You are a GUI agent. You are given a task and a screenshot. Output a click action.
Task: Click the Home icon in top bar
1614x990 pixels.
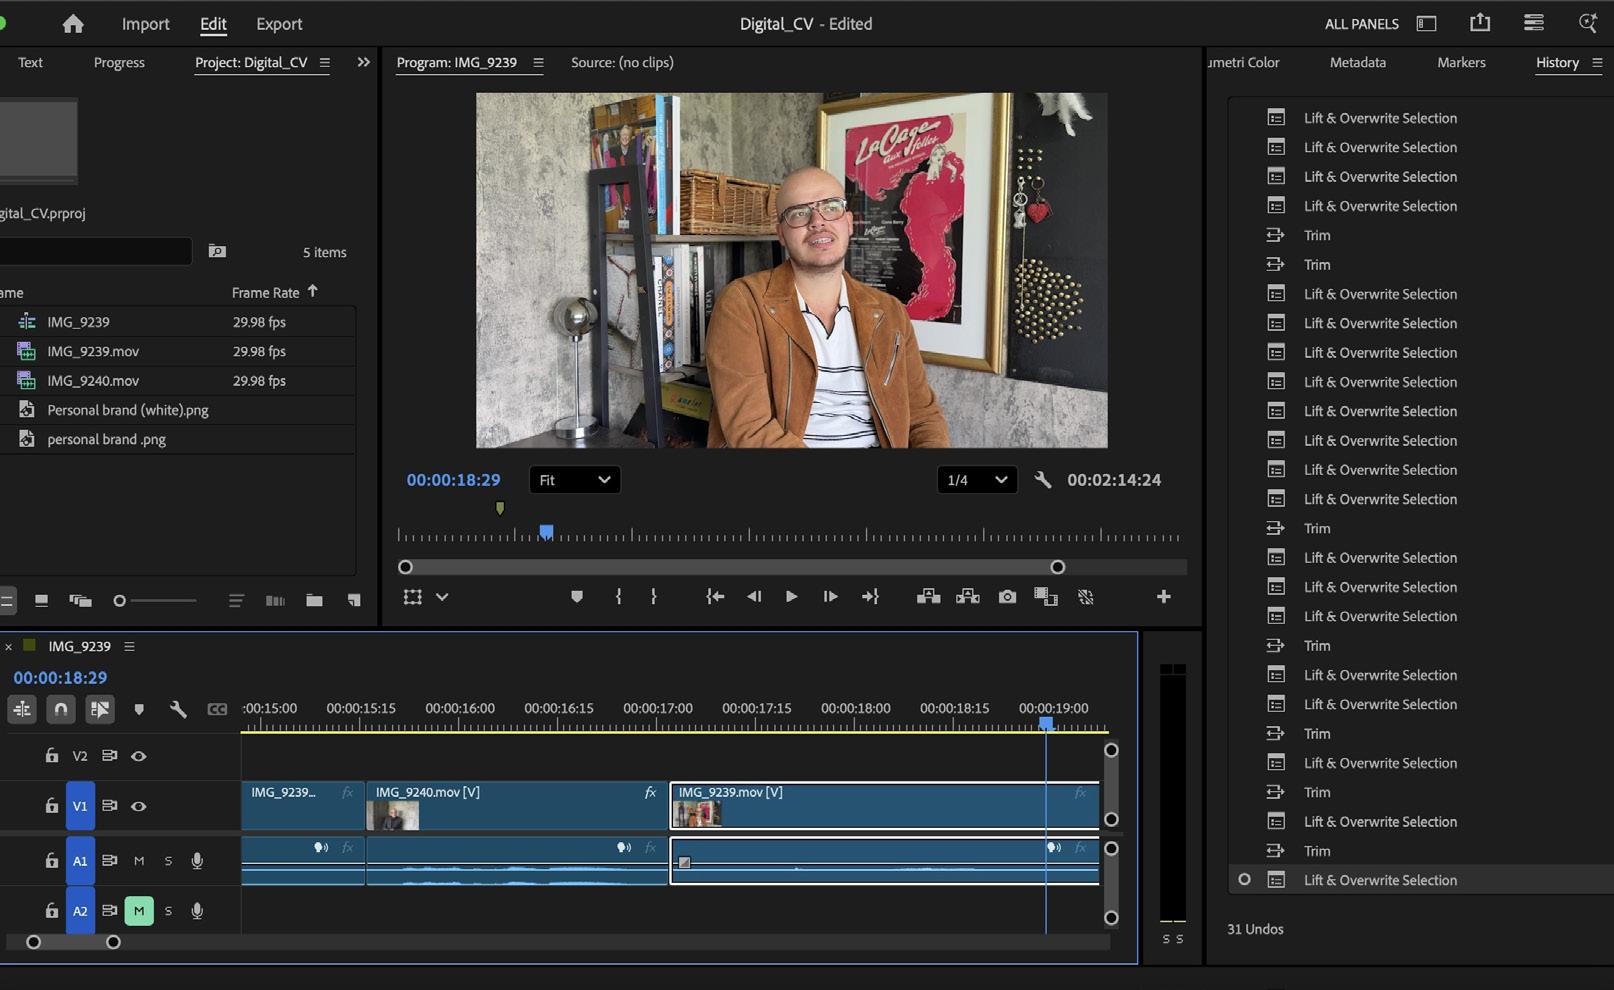point(72,24)
